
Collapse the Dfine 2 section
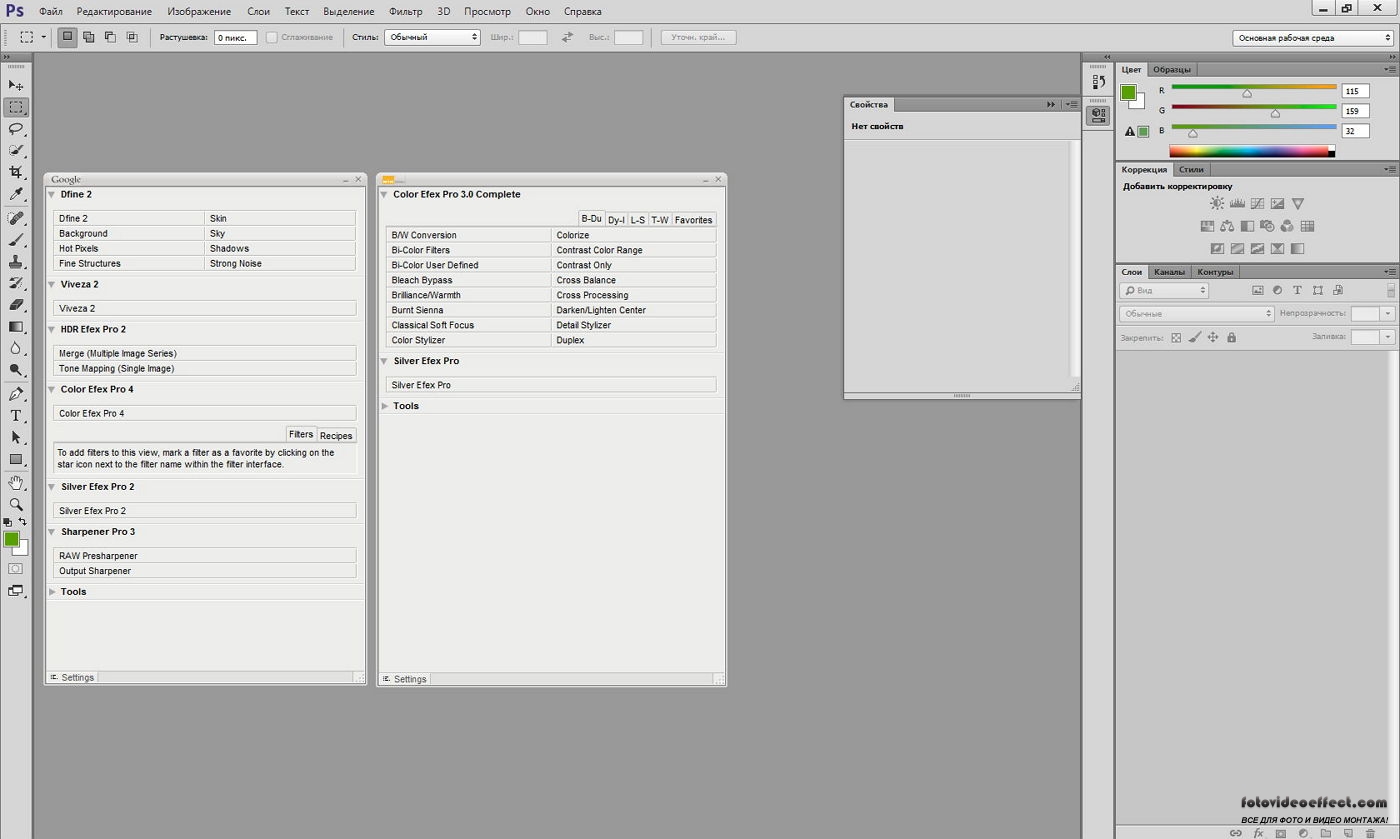point(52,194)
